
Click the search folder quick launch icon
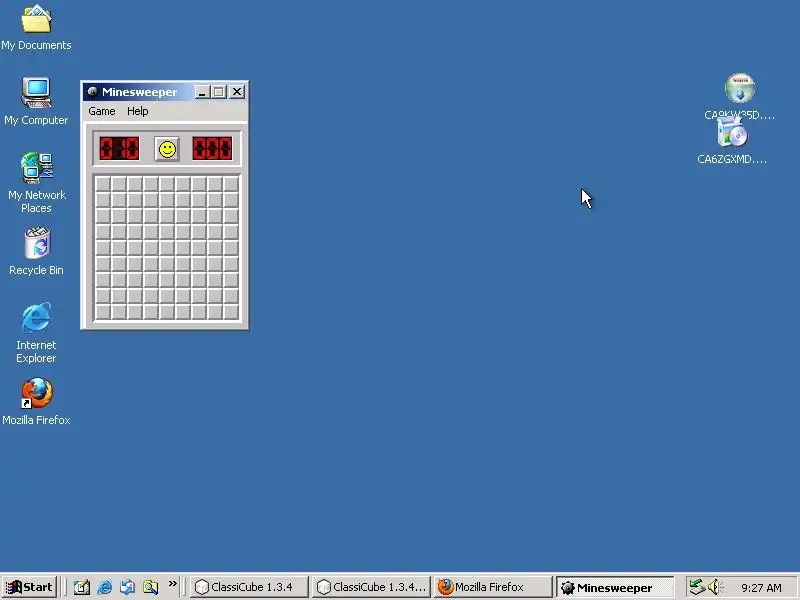point(151,587)
